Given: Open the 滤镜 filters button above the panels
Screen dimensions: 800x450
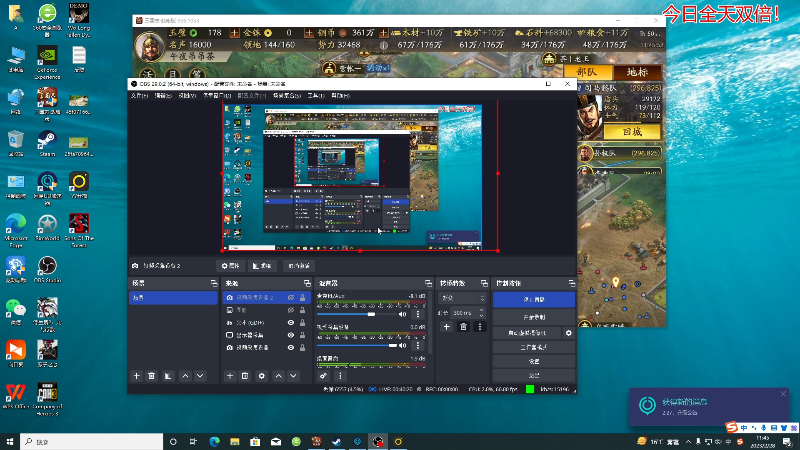Looking at the screenshot, I should [262, 266].
